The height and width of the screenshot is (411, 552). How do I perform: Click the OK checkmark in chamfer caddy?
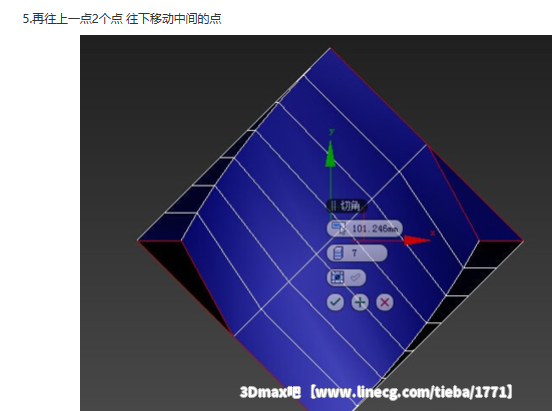pyautogui.click(x=335, y=302)
